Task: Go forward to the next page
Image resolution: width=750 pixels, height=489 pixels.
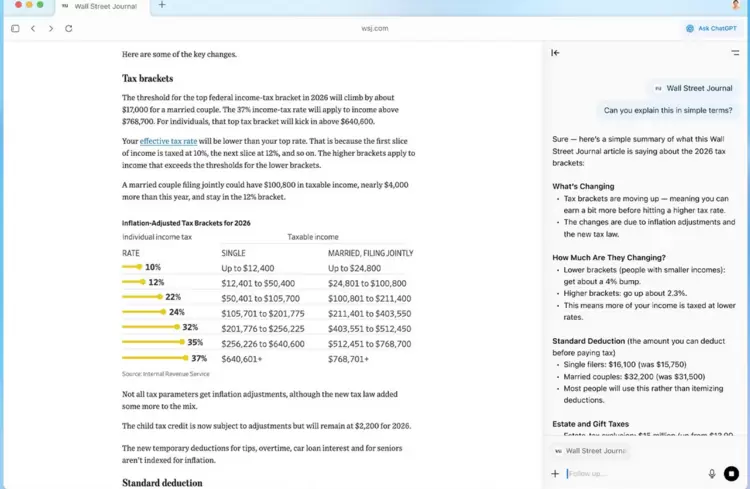Action: (51, 28)
